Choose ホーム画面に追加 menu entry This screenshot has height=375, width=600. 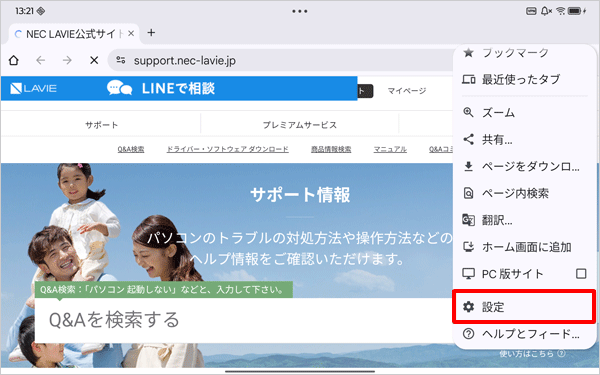(x=524, y=247)
